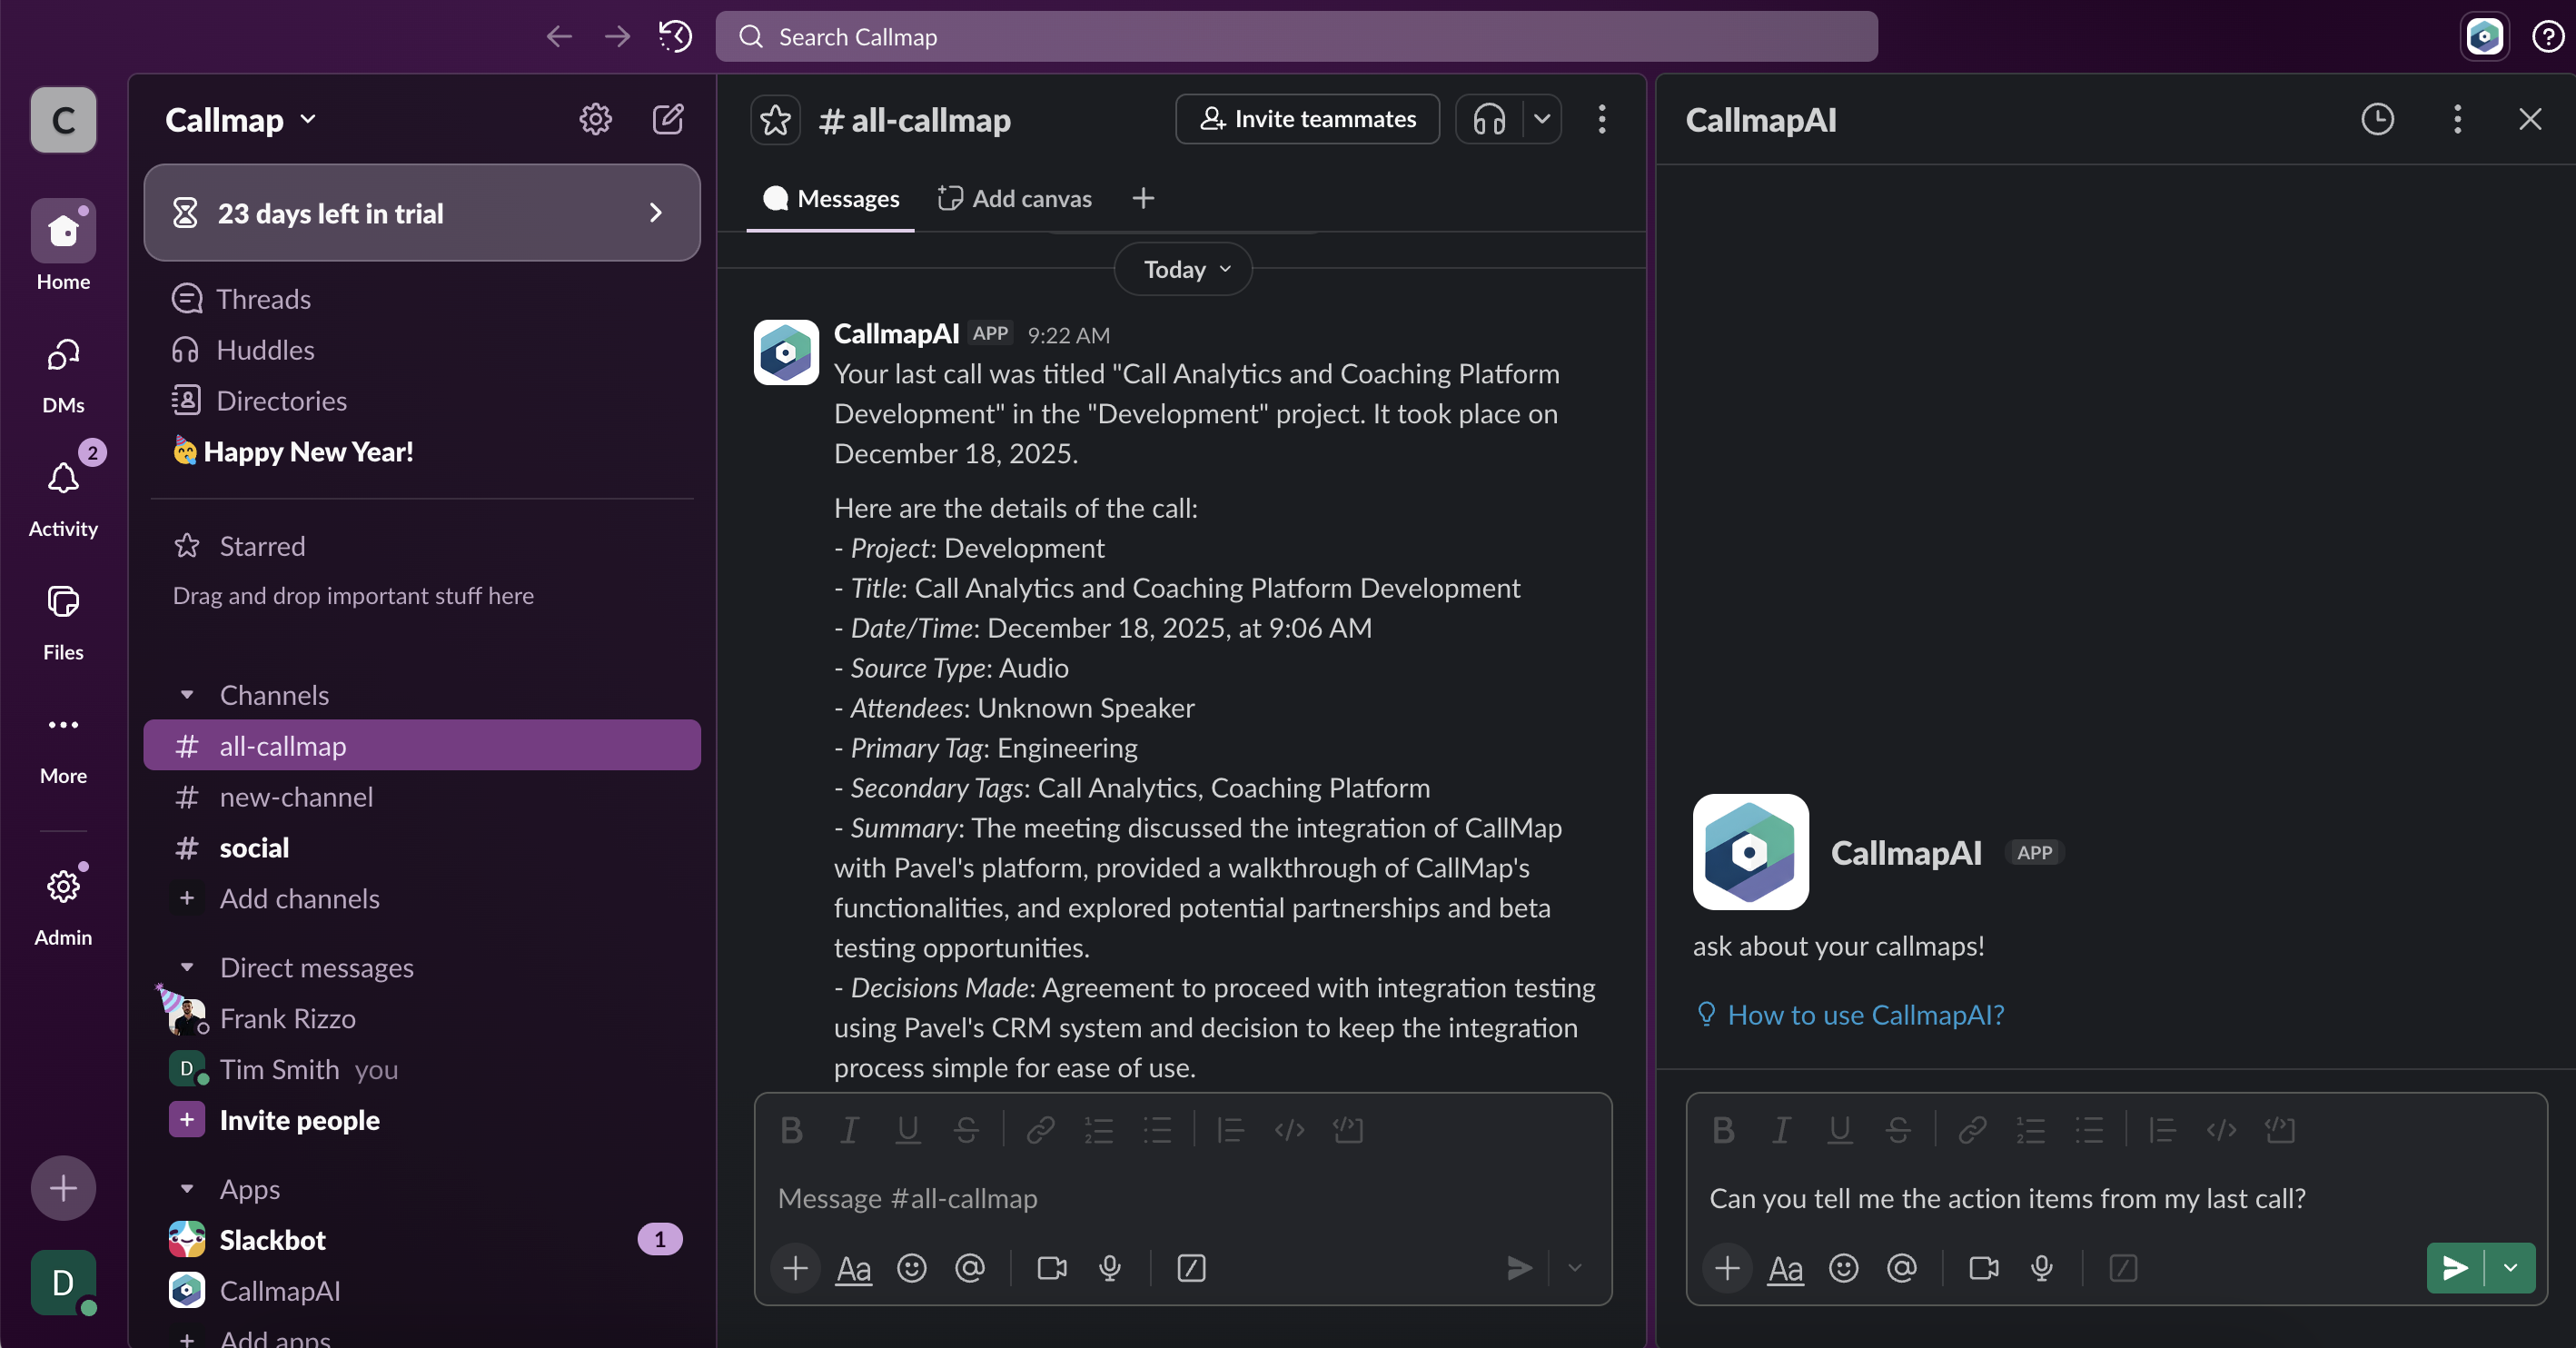Click the Message #all-callmap input
2576x1348 pixels.
click(1182, 1198)
